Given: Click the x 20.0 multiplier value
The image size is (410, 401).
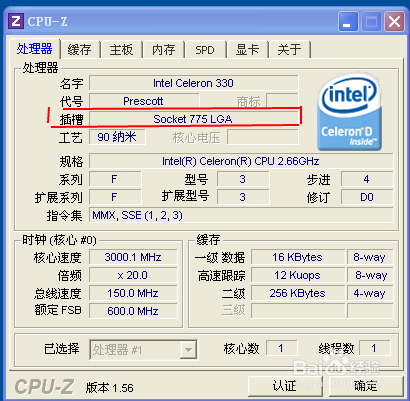Looking at the screenshot, I should tap(133, 275).
